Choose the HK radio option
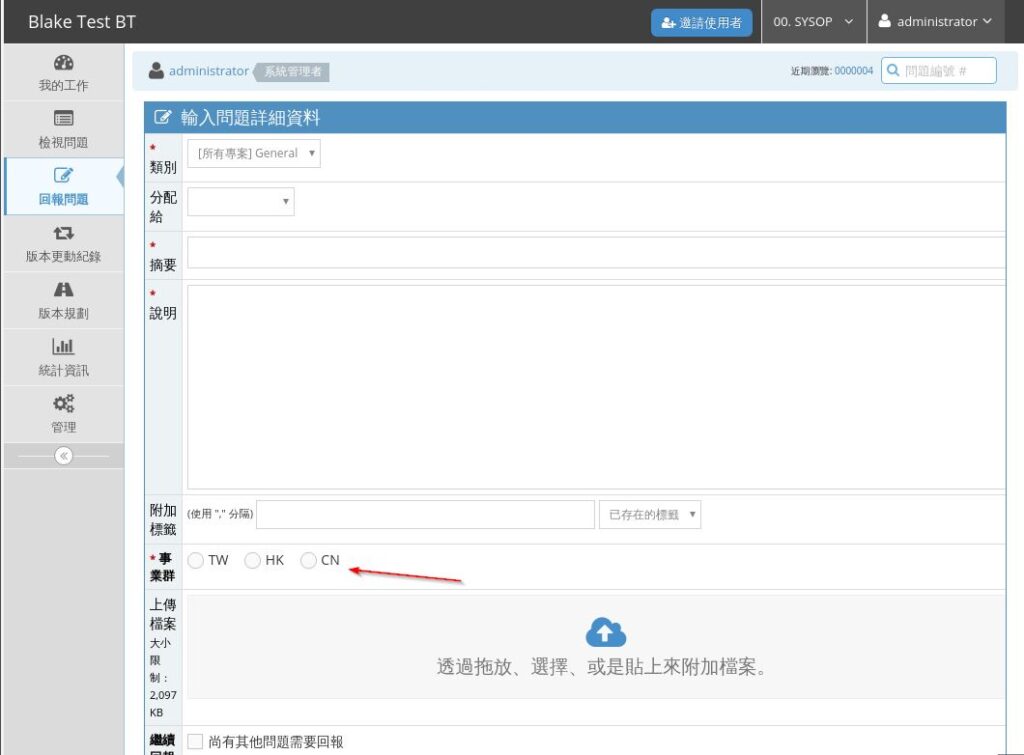The height and width of the screenshot is (755, 1024). (x=253, y=561)
